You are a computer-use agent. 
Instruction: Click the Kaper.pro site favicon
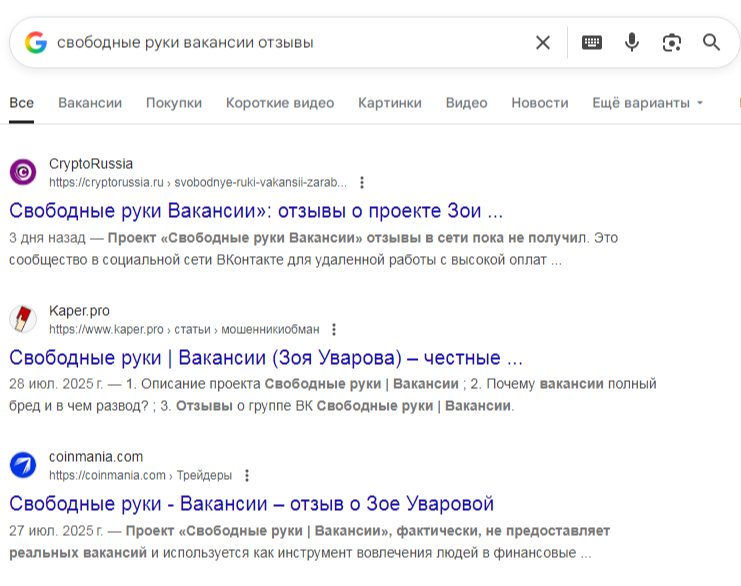coord(23,319)
